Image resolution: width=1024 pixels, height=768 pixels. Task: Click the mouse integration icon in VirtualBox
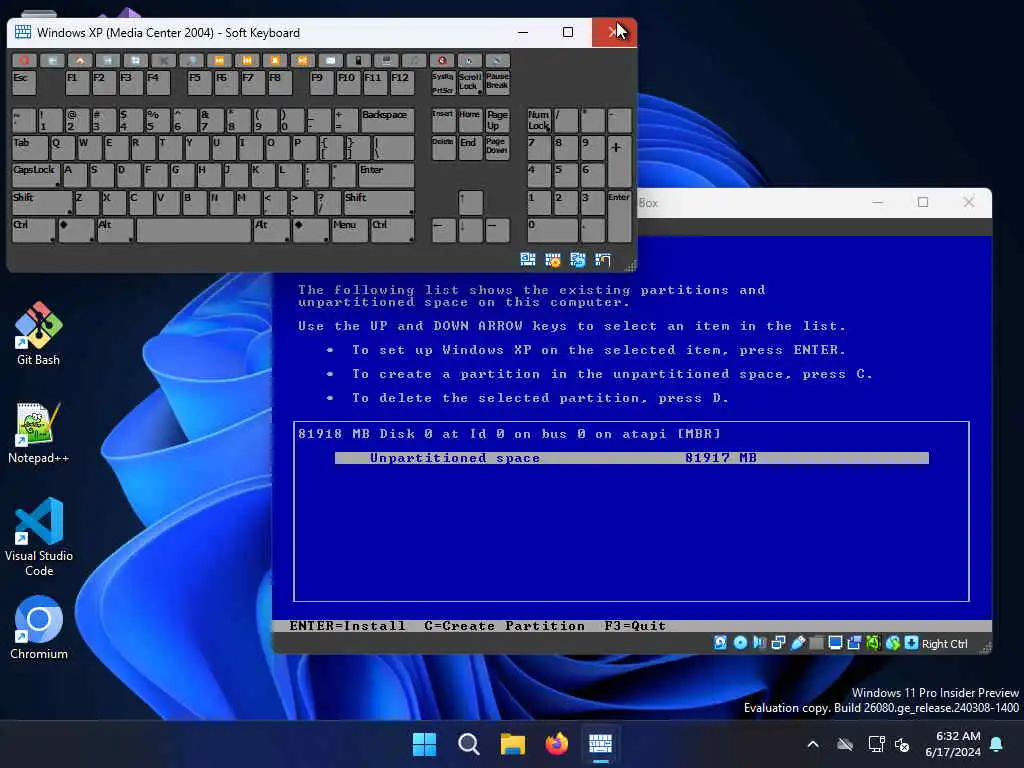pyautogui.click(x=893, y=643)
